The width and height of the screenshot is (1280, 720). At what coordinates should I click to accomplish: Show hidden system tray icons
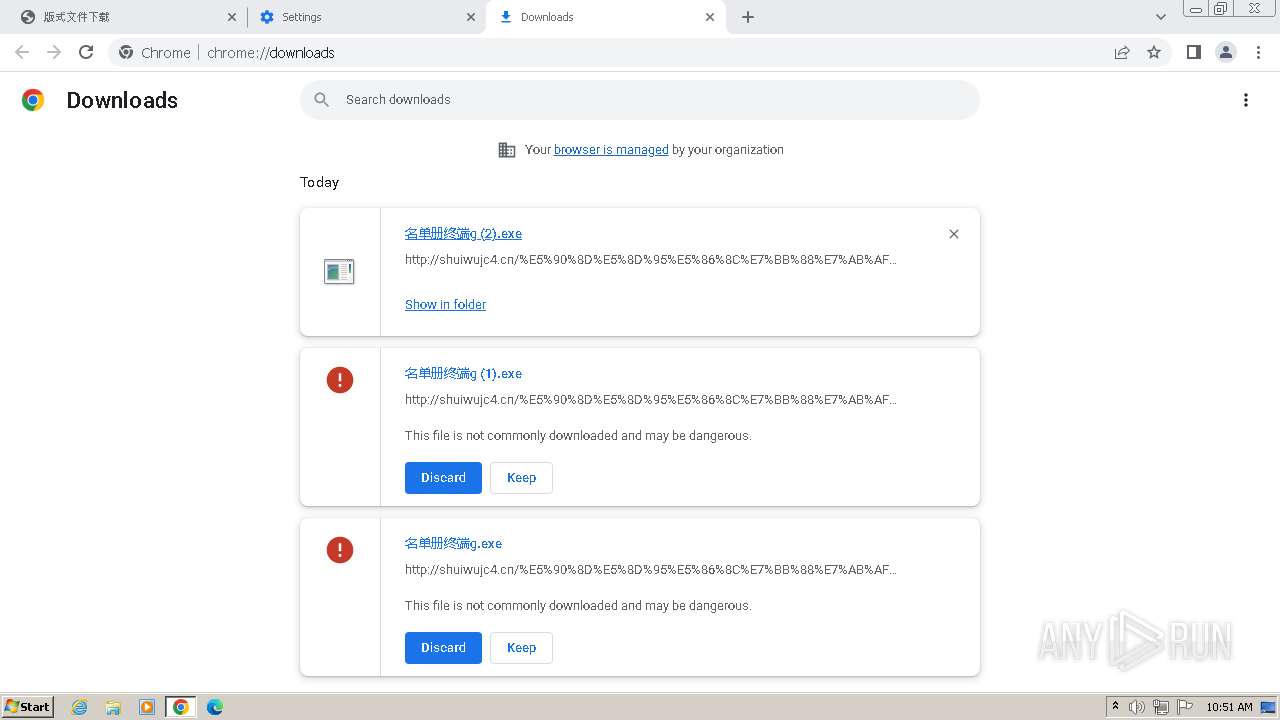click(1115, 707)
